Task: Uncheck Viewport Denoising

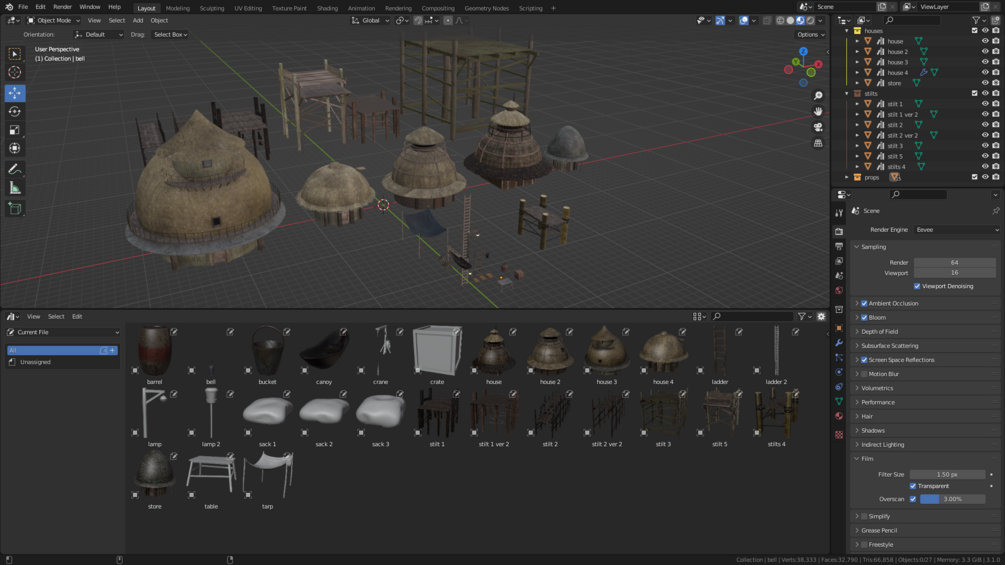Action: point(917,286)
